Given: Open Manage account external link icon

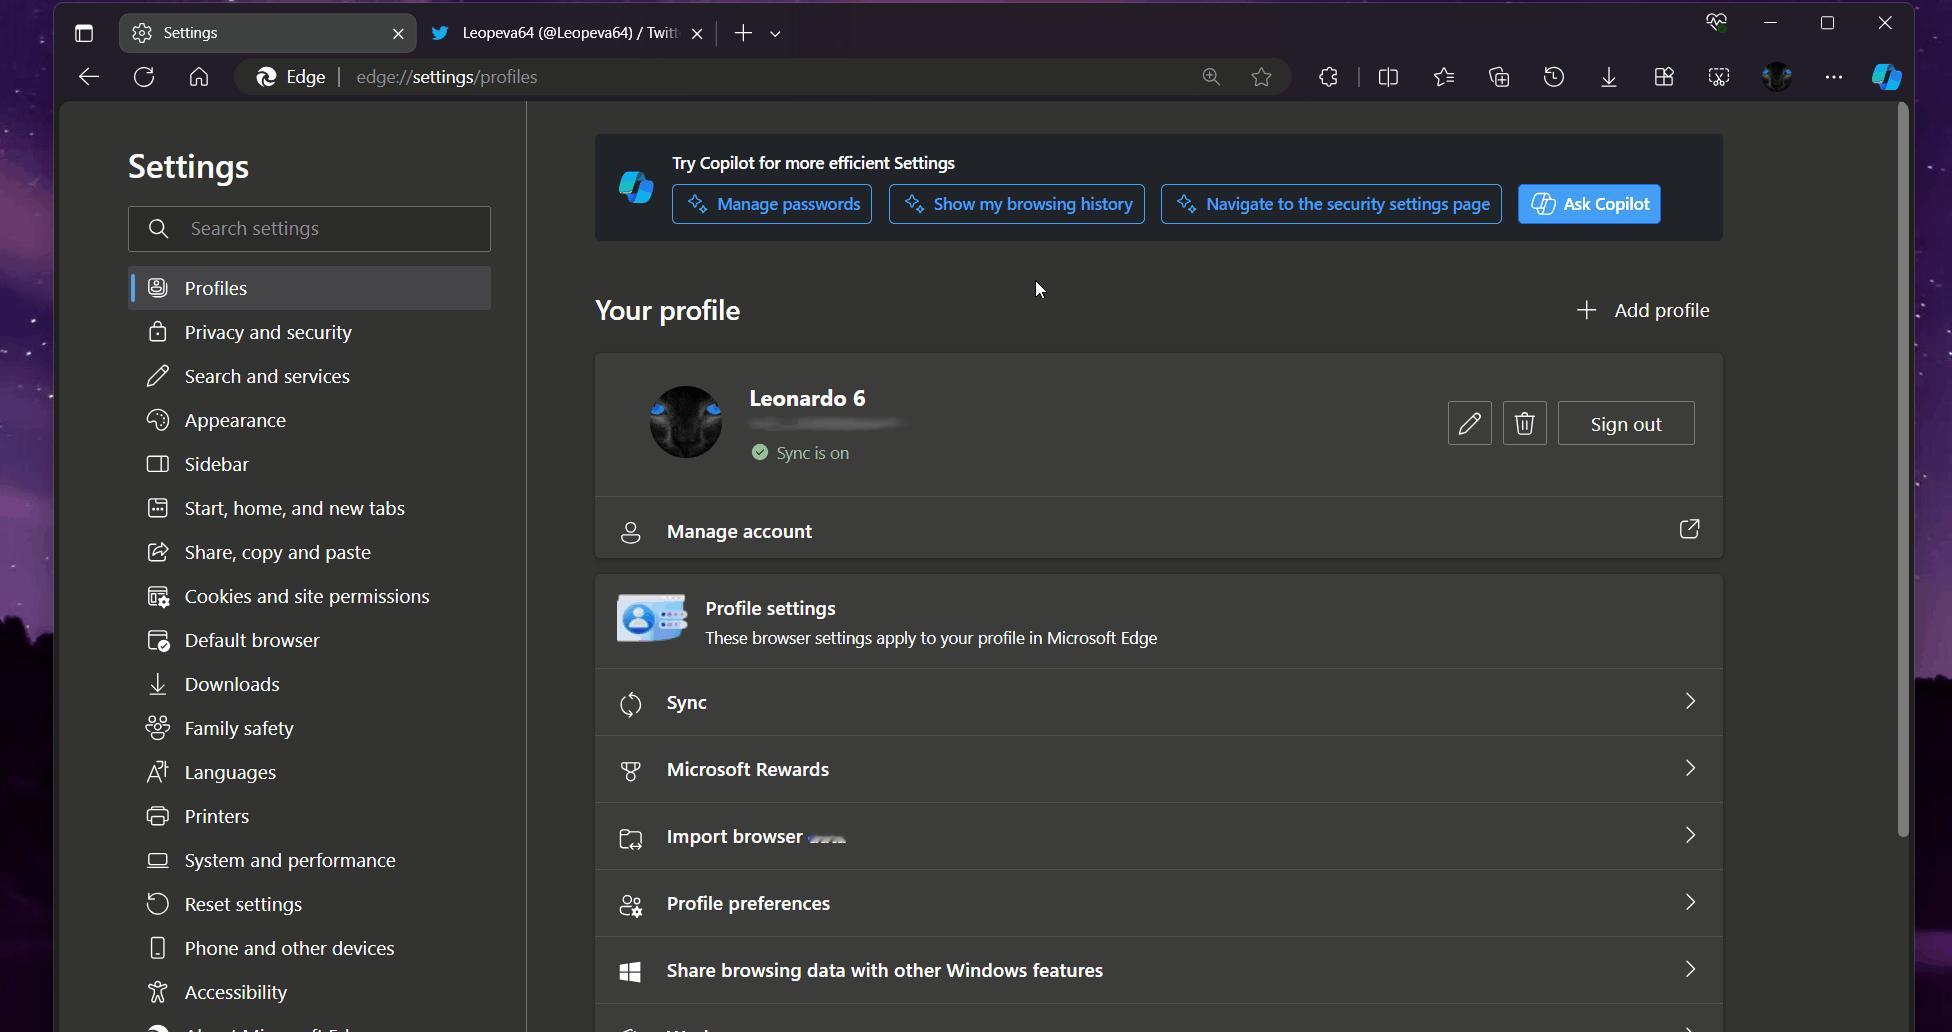Looking at the screenshot, I should point(1690,529).
